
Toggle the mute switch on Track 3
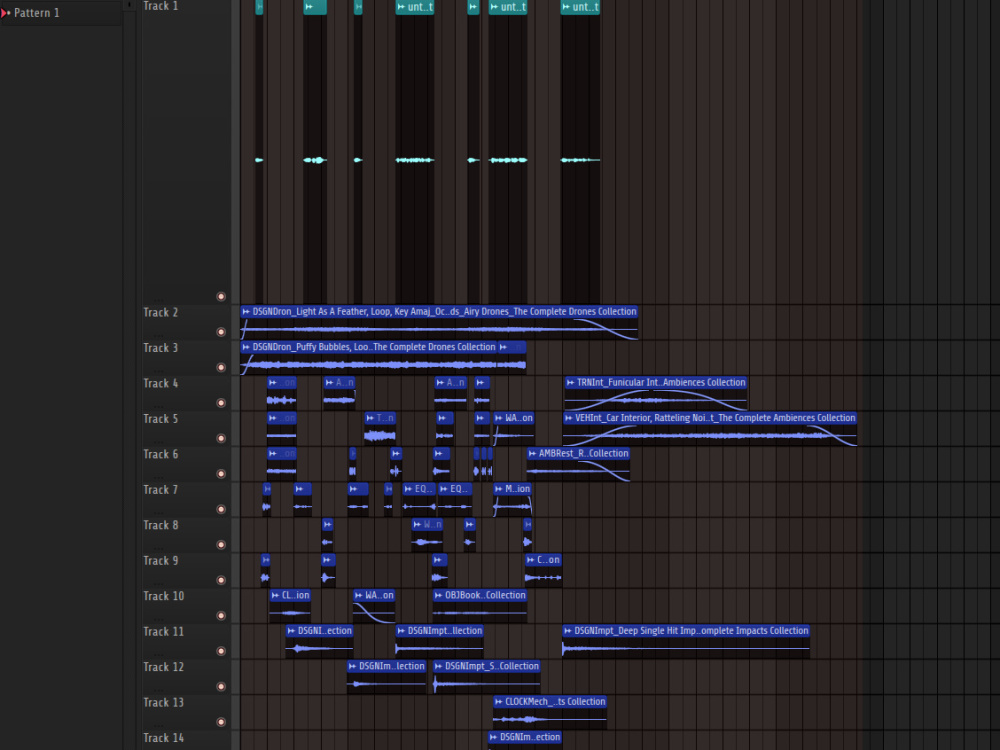221,367
